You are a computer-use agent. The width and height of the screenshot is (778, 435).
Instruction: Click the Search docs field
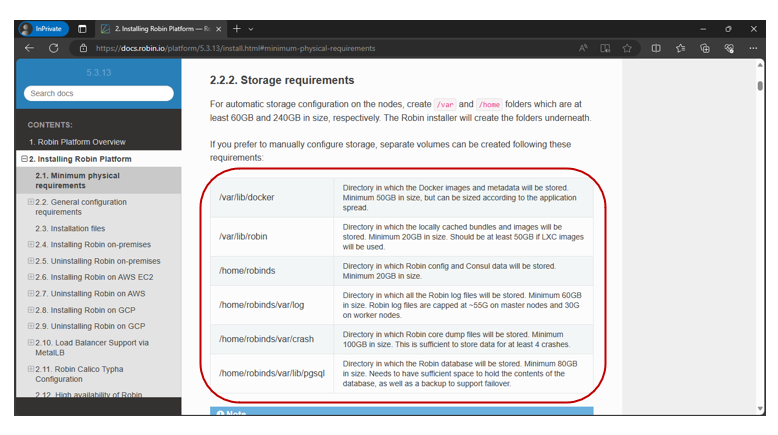pos(99,93)
